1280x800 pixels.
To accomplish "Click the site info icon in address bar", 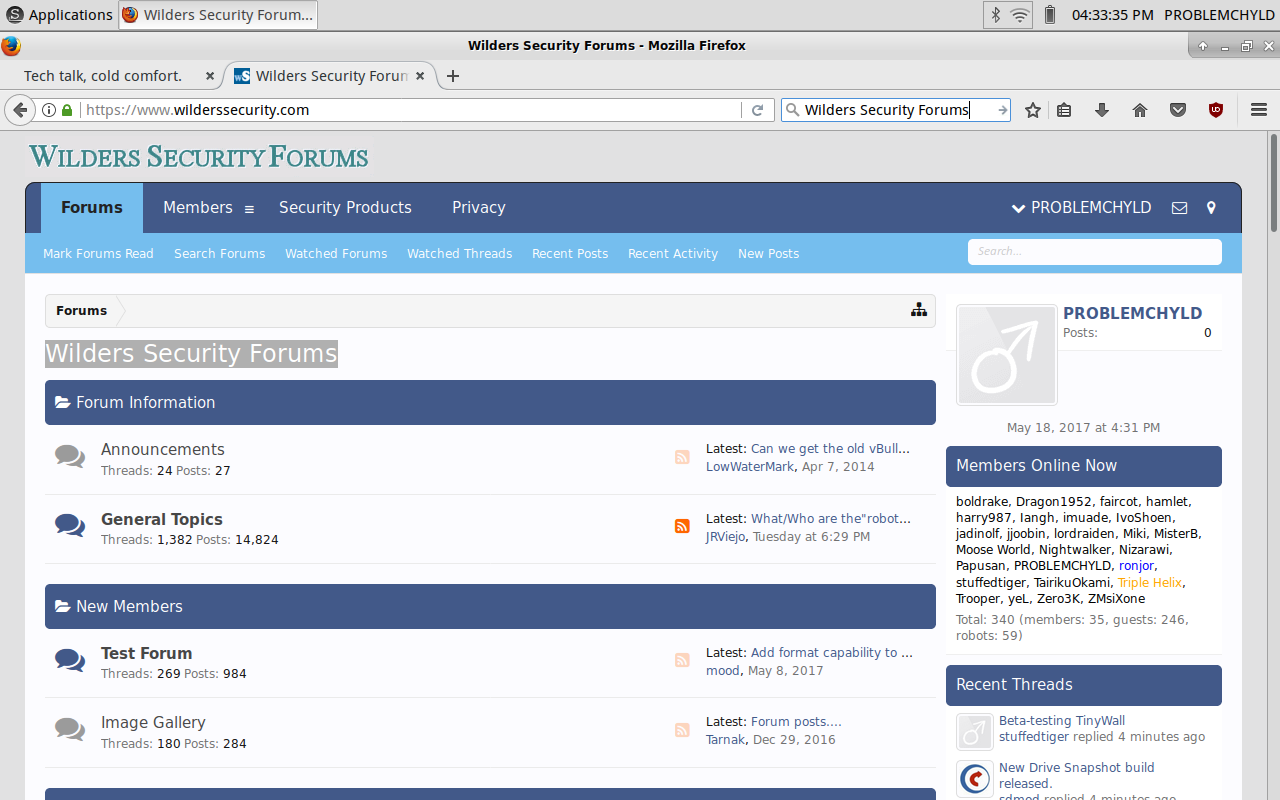I will pos(48,110).
